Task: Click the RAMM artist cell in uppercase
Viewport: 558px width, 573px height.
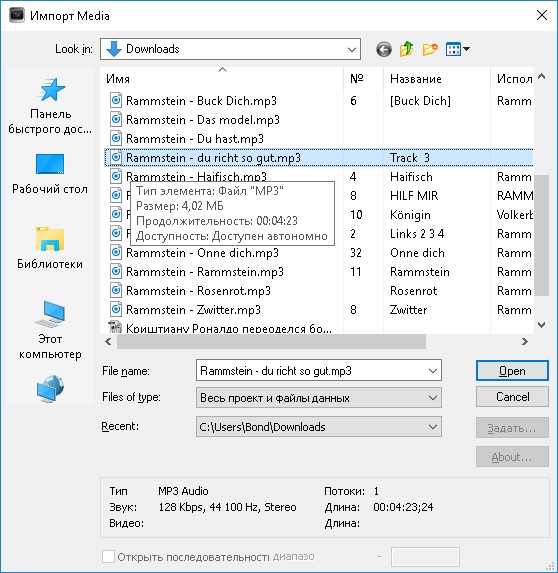Action: (x=515, y=196)
